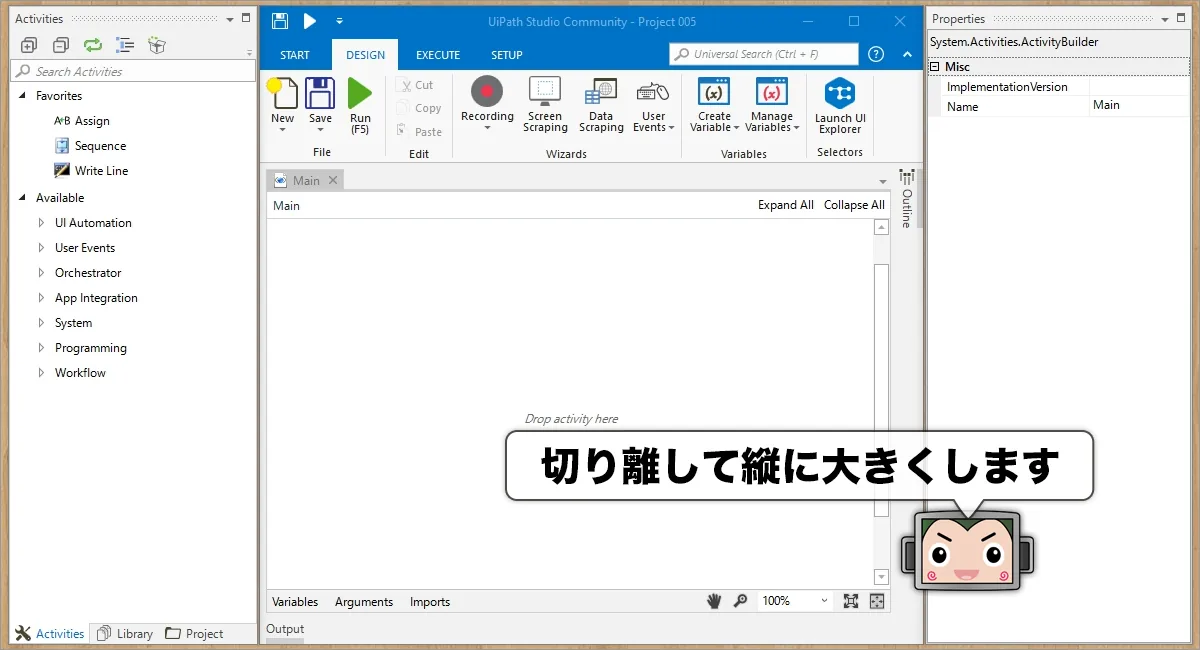Open the Outline side panel
Image resolution: width=1200 pixels, height=650 pixels.
pos(907,198)
